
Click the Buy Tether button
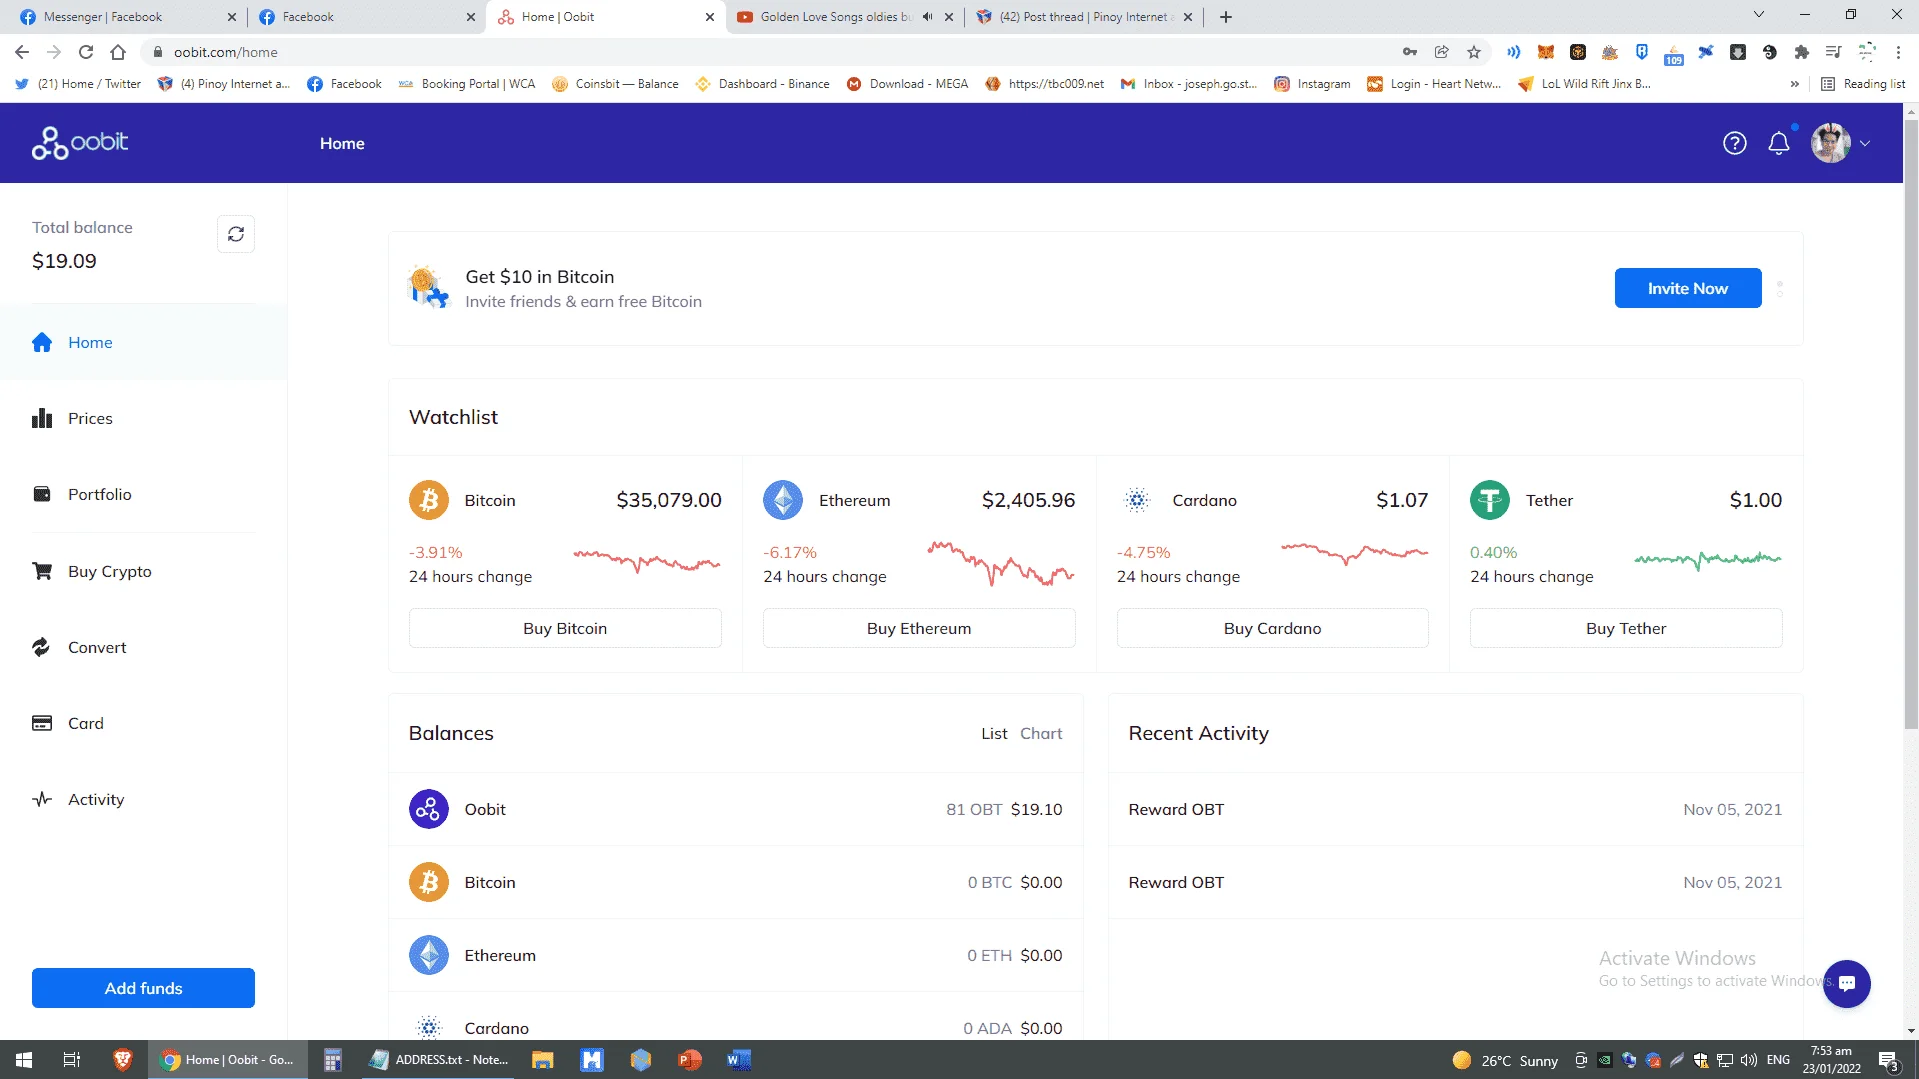click(1626, 628)
